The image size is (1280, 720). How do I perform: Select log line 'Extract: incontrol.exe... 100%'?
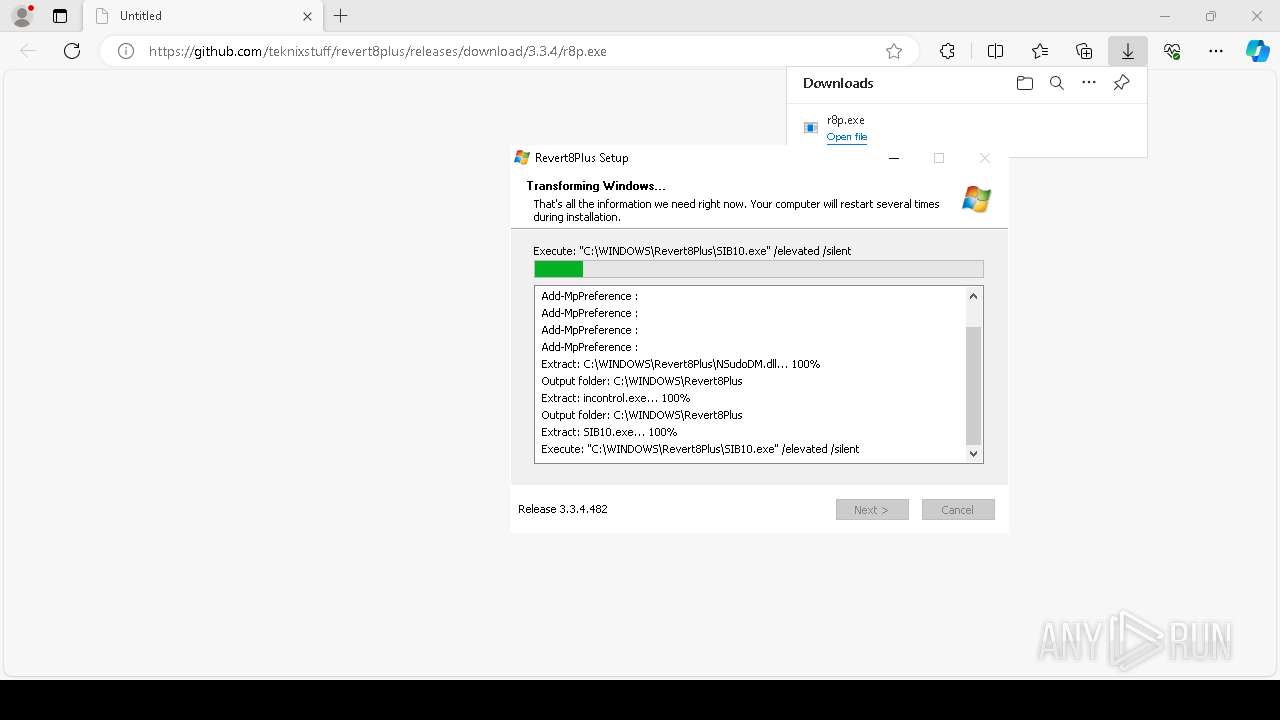tap(616, 398)
